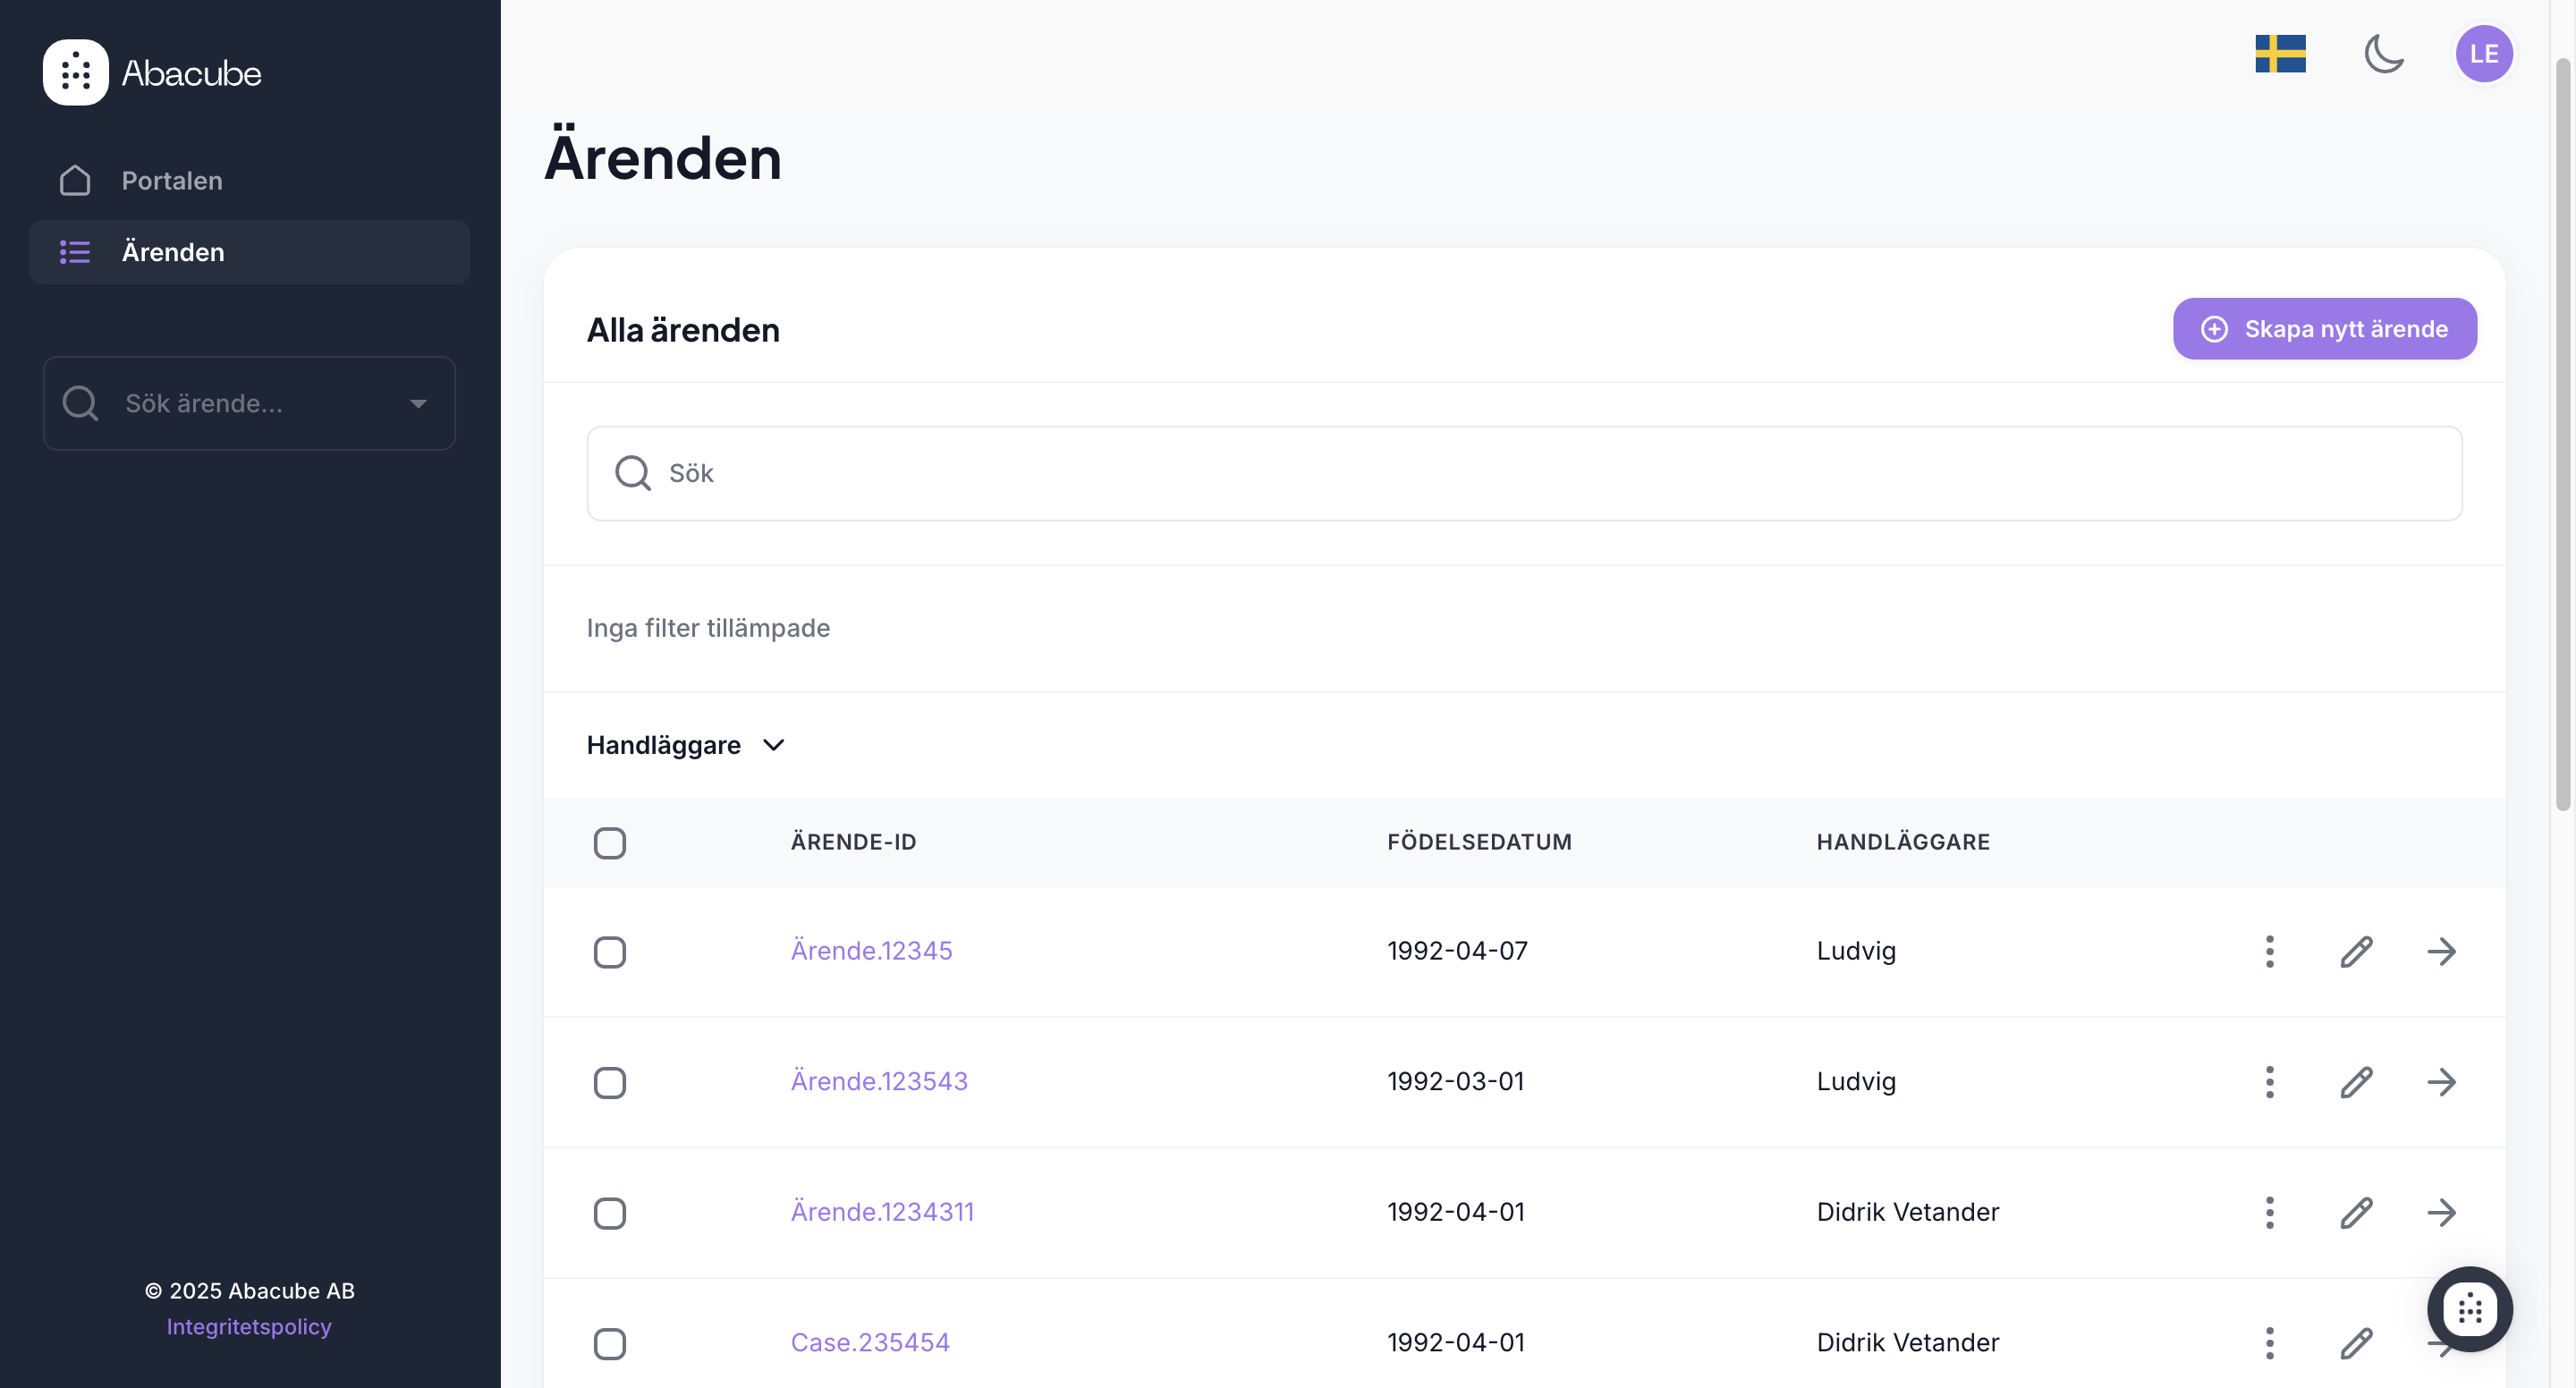The width and height of the screenshot is (2576, 1388).
Task: Click Skapa nytt ärende button
Action: click(x=2324, y=329)
